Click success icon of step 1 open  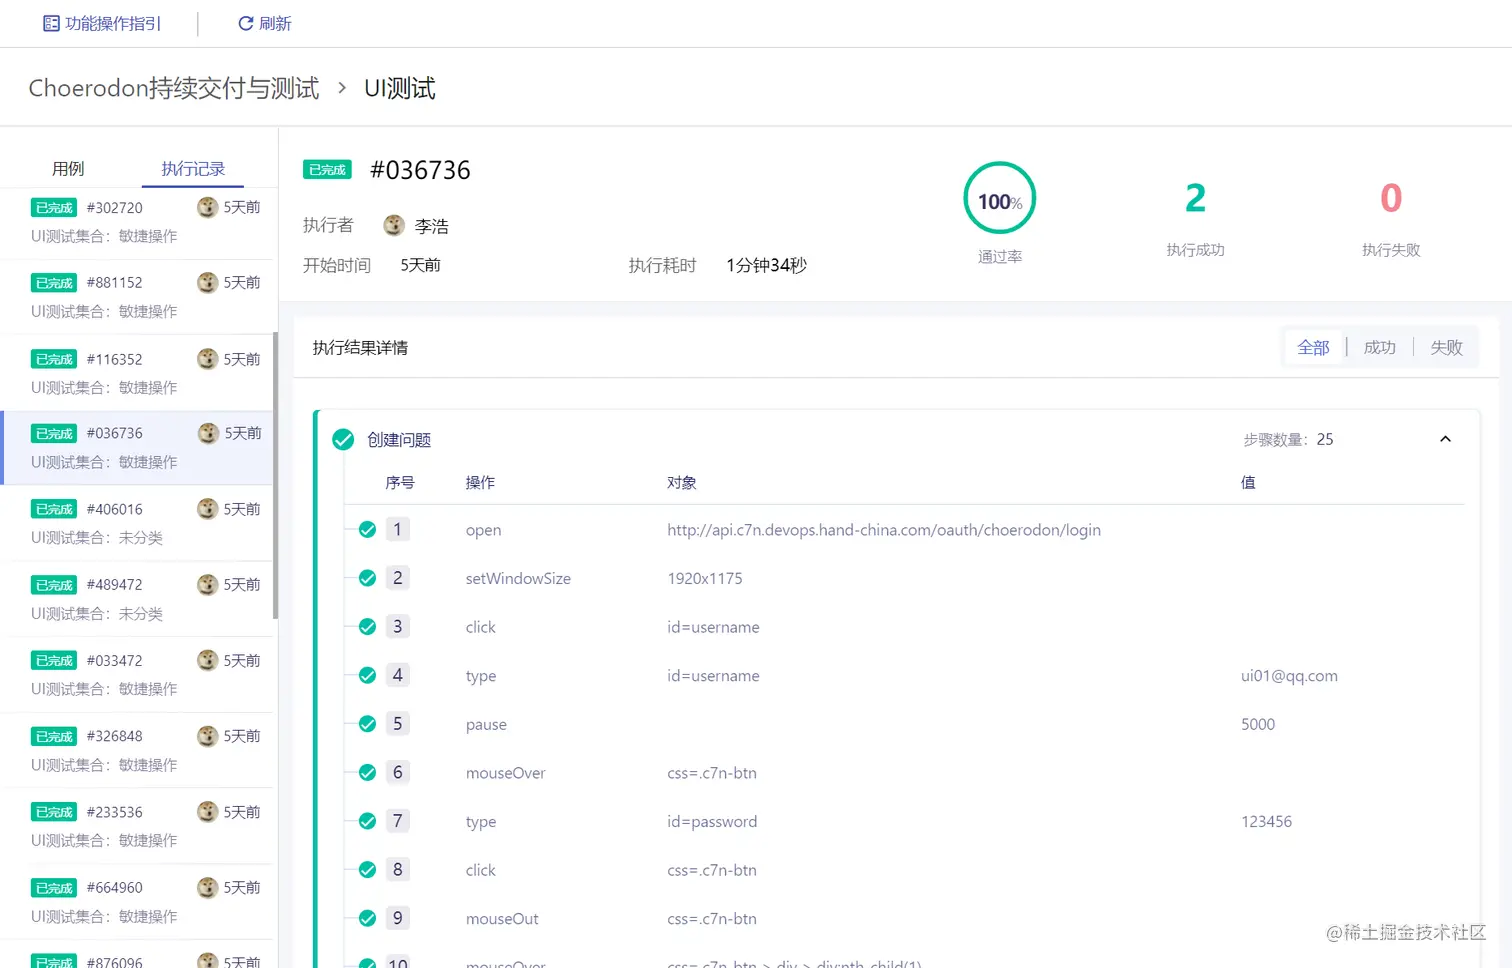(x=367, y=530)
